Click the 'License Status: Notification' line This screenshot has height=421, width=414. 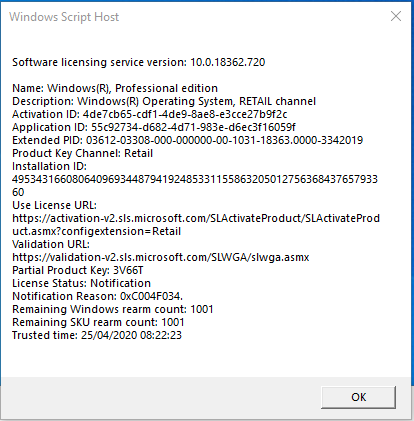pos(82,283)
